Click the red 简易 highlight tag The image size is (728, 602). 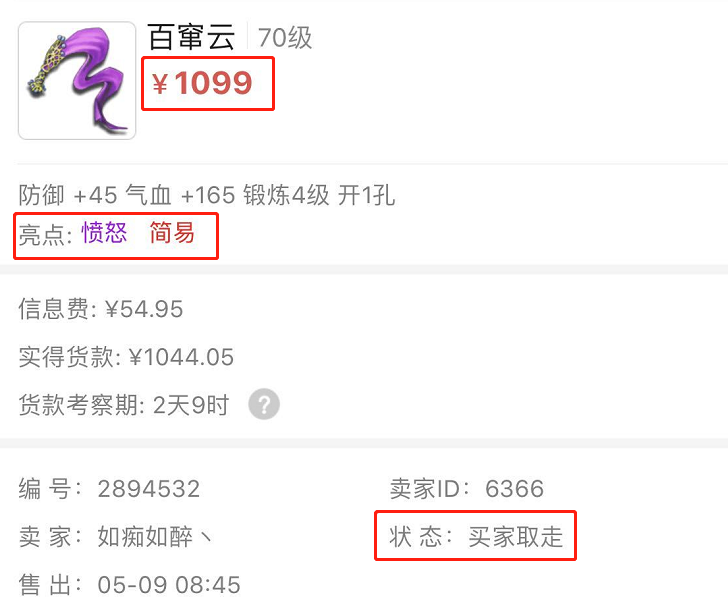[172, 232]
